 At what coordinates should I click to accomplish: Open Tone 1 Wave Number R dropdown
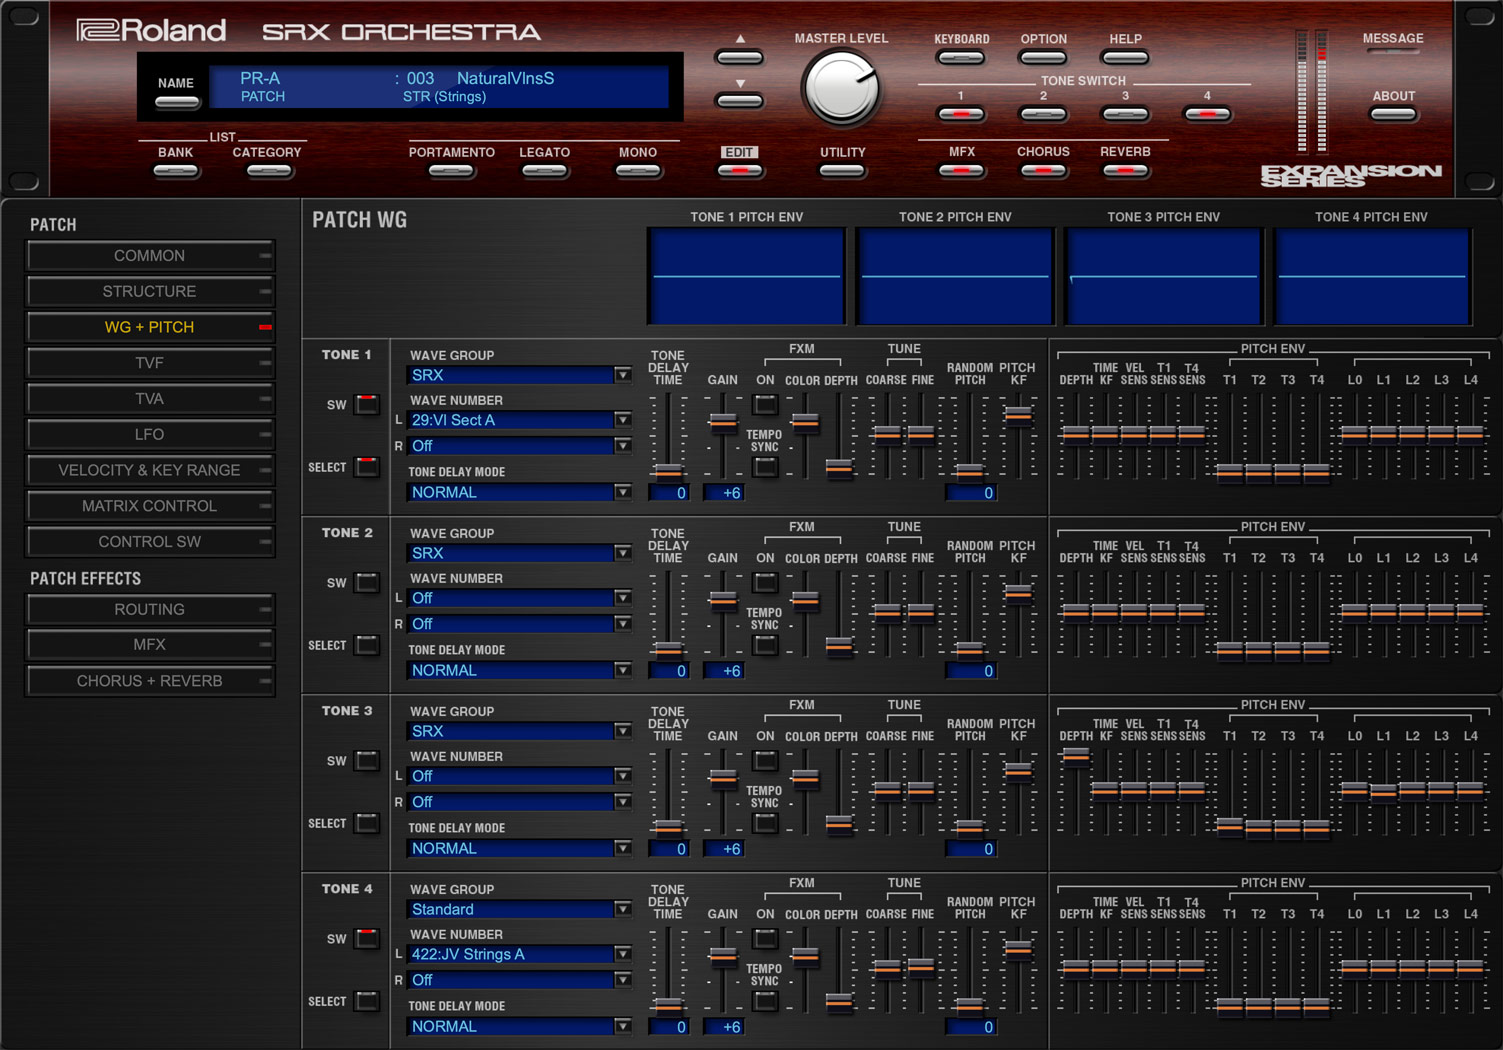520,446
